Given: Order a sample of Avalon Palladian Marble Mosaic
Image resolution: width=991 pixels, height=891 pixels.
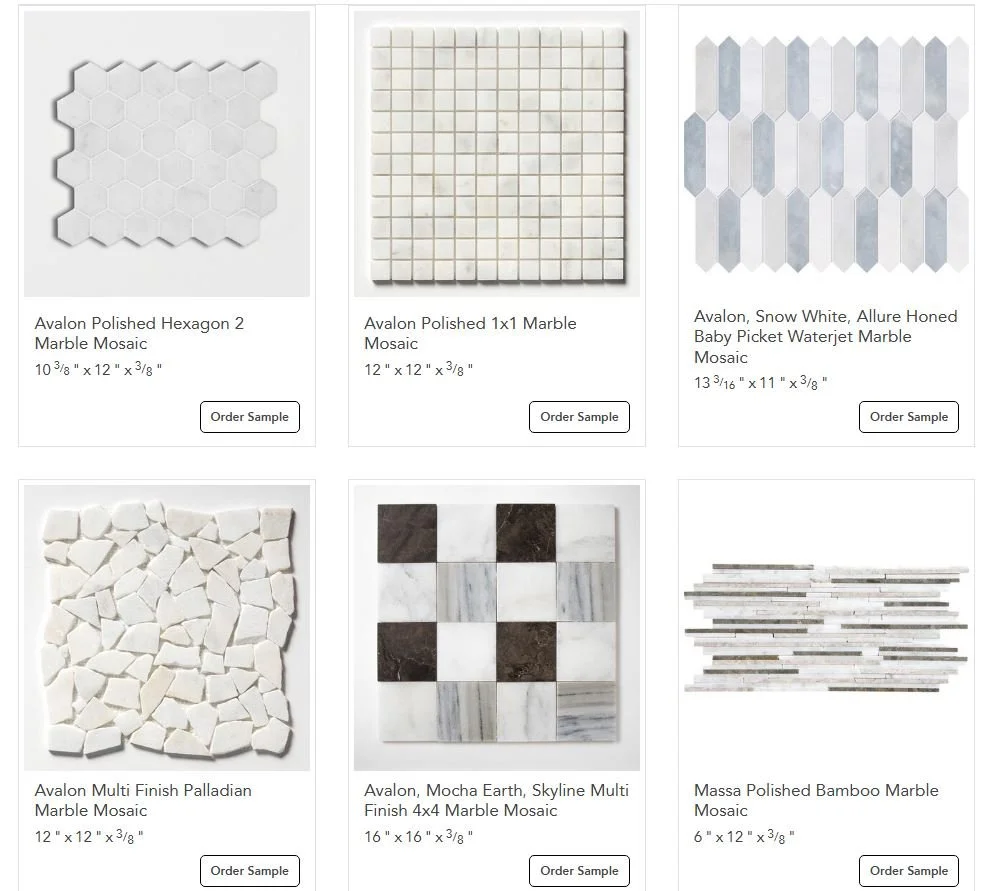Looking at the screenshot, I should click(x=250, y=871).
